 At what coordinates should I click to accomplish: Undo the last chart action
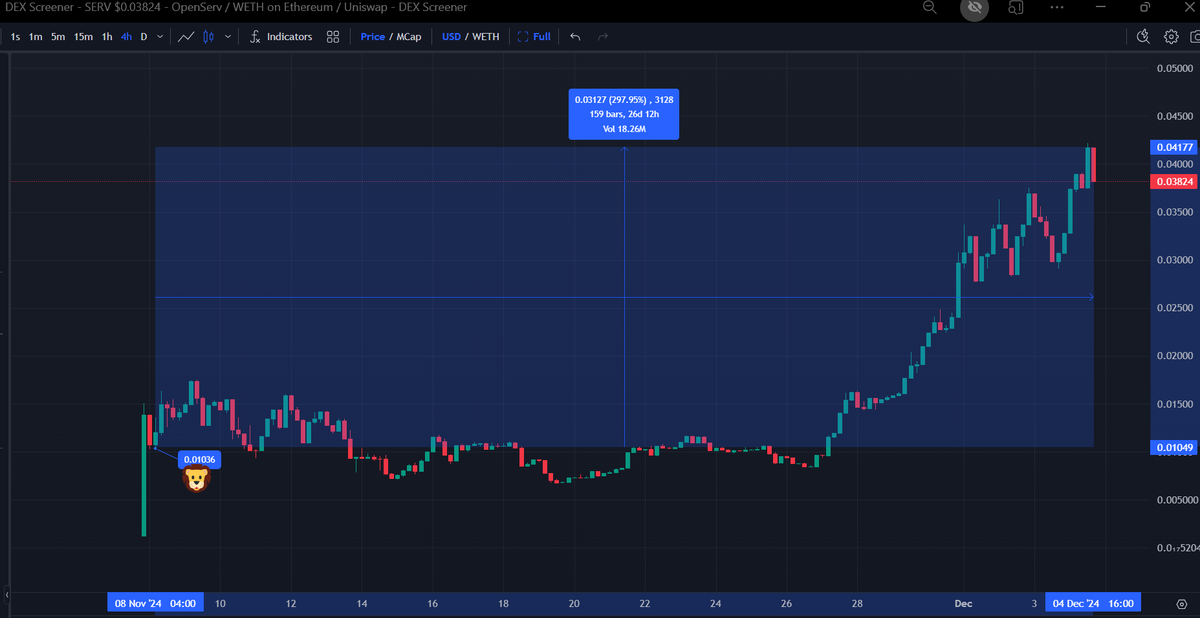click(x=575, y=37)
